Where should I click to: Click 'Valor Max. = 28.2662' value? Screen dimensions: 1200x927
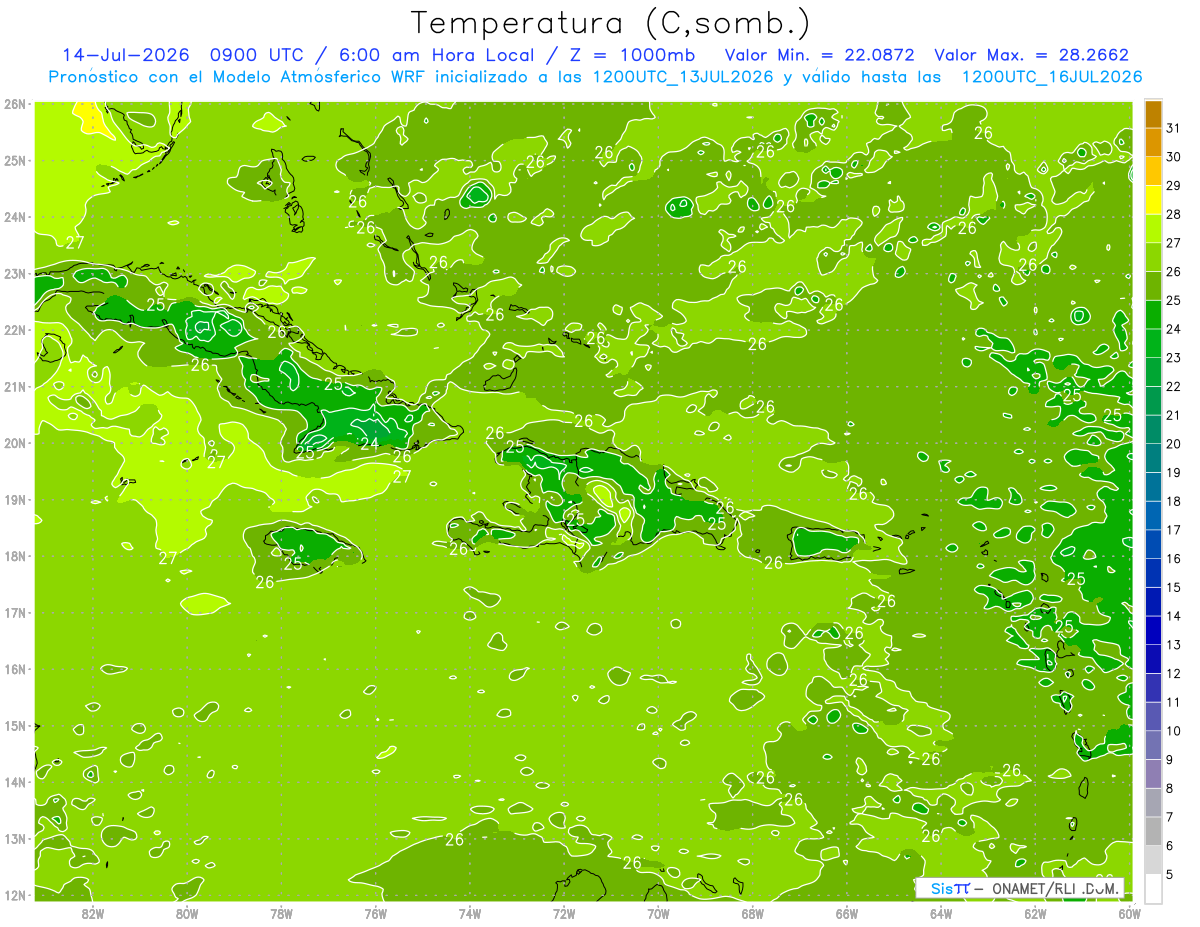[1031, 55]
